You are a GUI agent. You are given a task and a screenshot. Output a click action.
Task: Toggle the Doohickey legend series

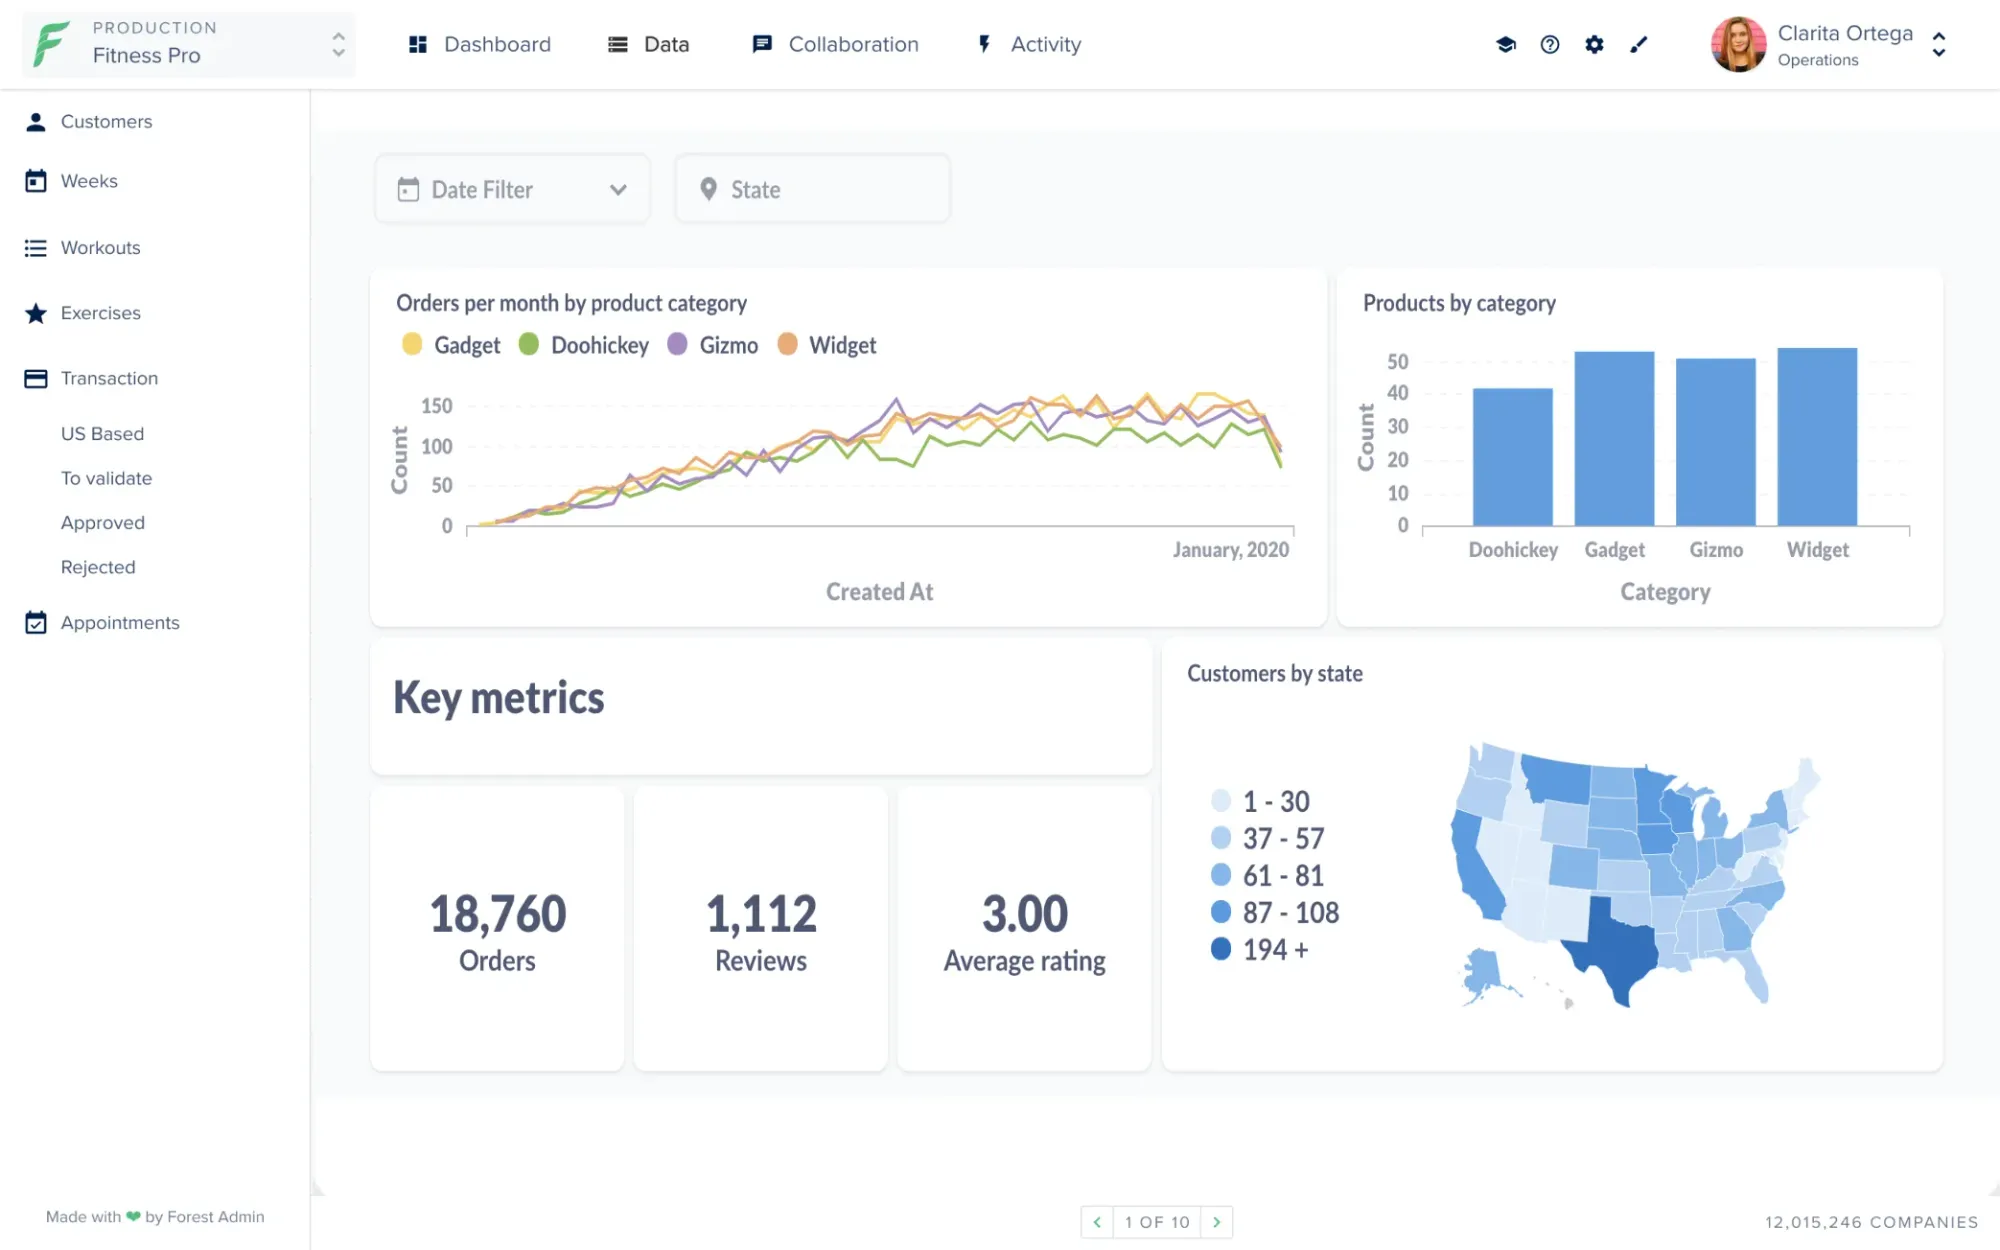[x=584, y=345]
